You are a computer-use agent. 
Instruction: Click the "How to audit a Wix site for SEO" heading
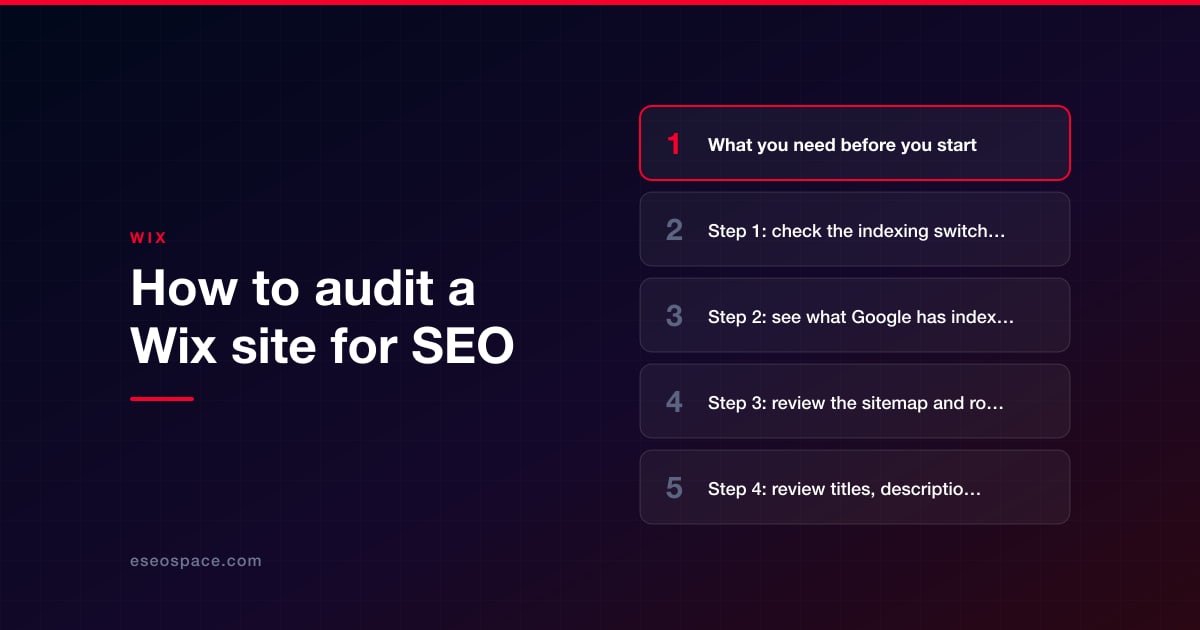[x=322, y=318]
